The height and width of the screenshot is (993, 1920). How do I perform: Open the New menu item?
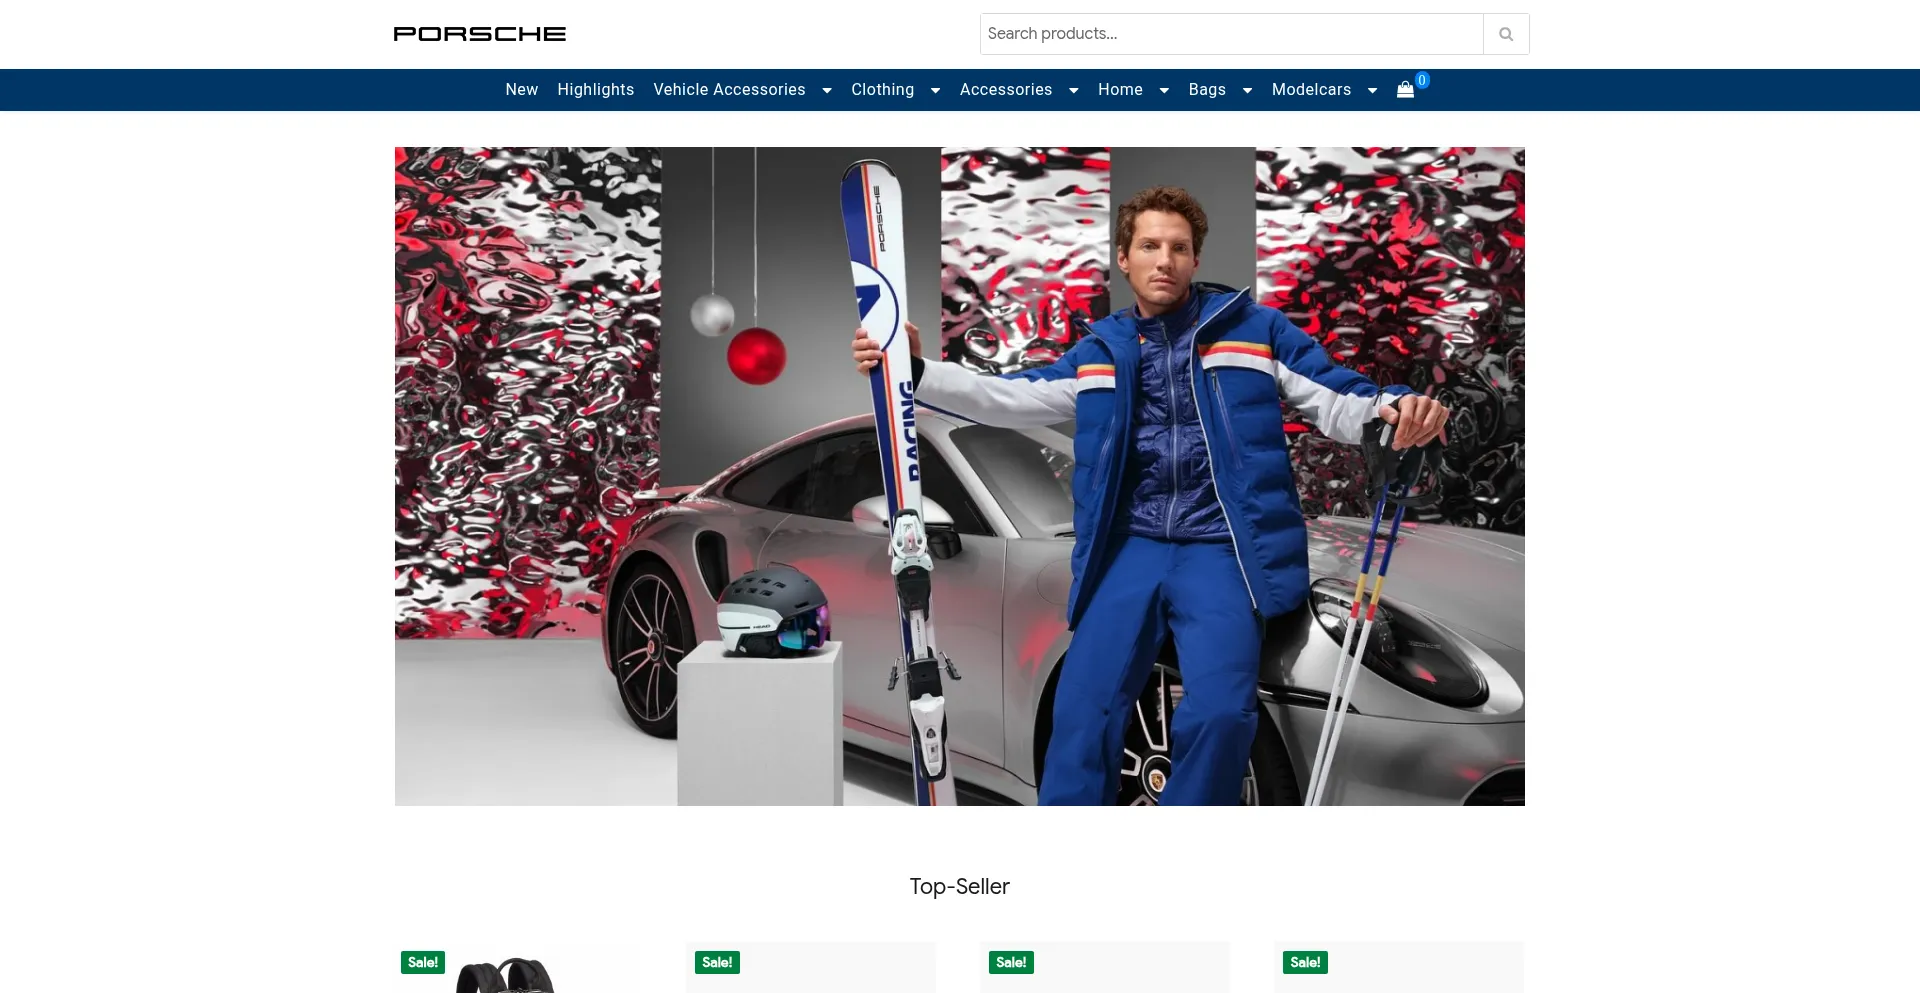click(x=522, y=90)
